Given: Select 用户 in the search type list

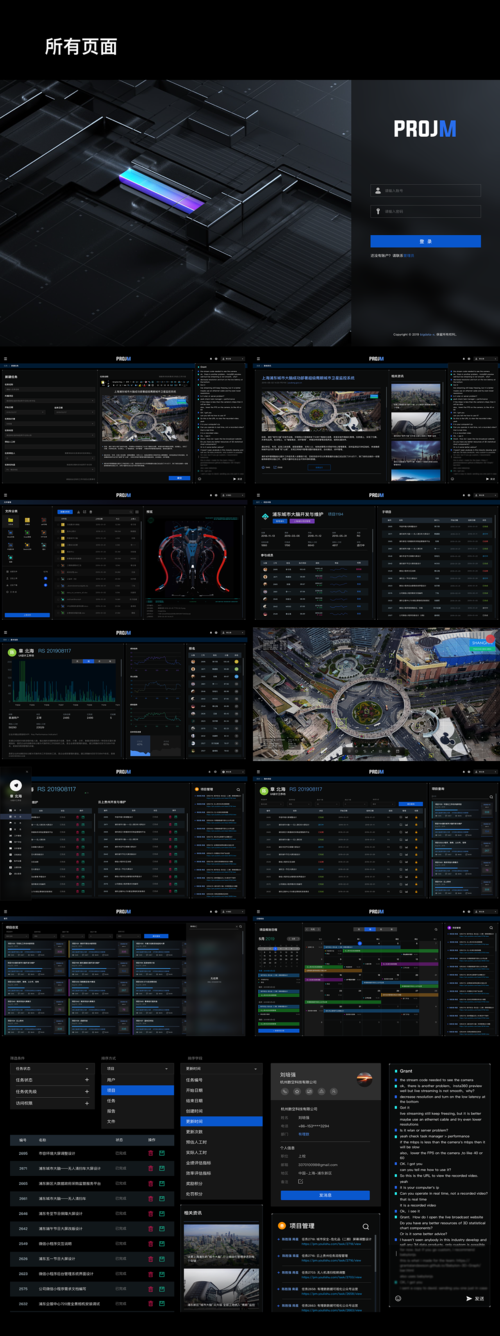Looking at the screenshot, I should (x=137, y=1080).
